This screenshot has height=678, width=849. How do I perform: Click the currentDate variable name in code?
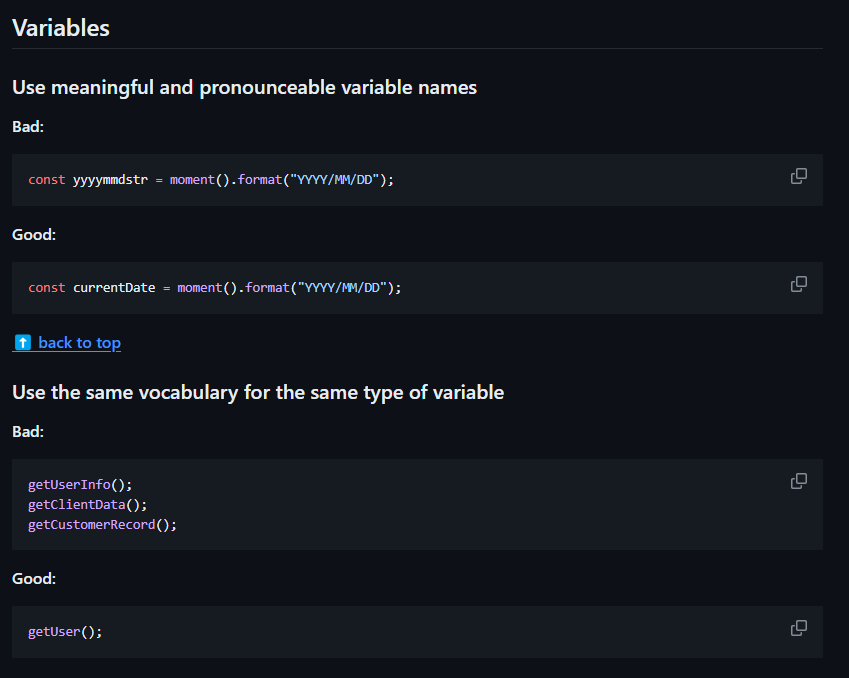114,288
